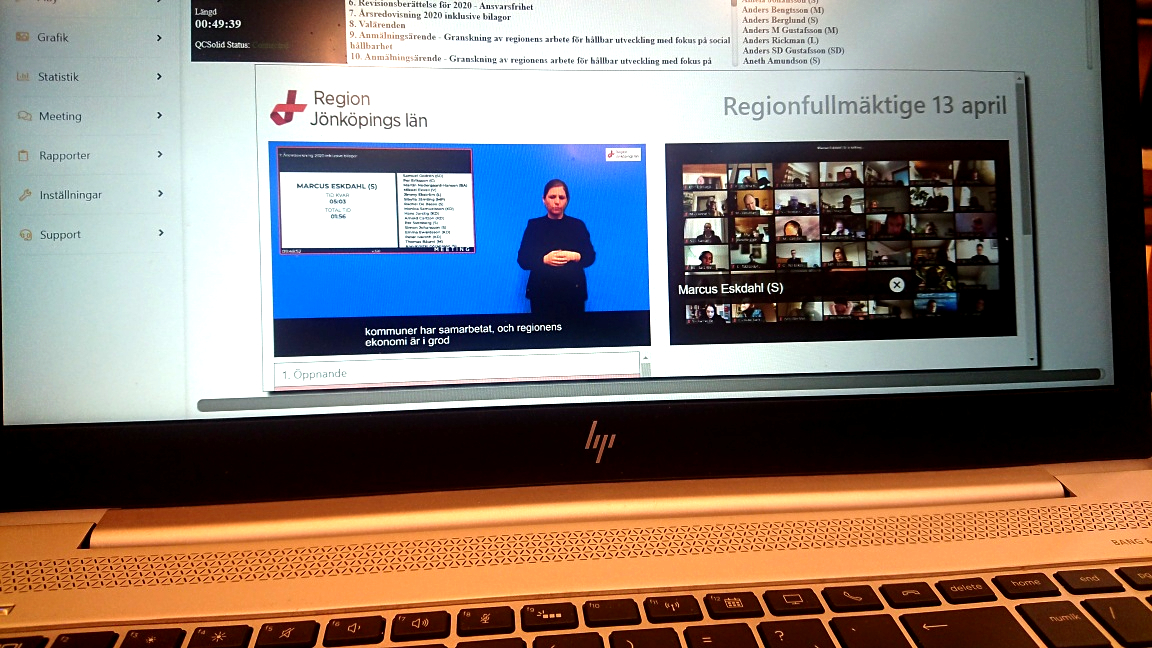Select Anders Rickman (L) in name list

click(x=780, y=40)
